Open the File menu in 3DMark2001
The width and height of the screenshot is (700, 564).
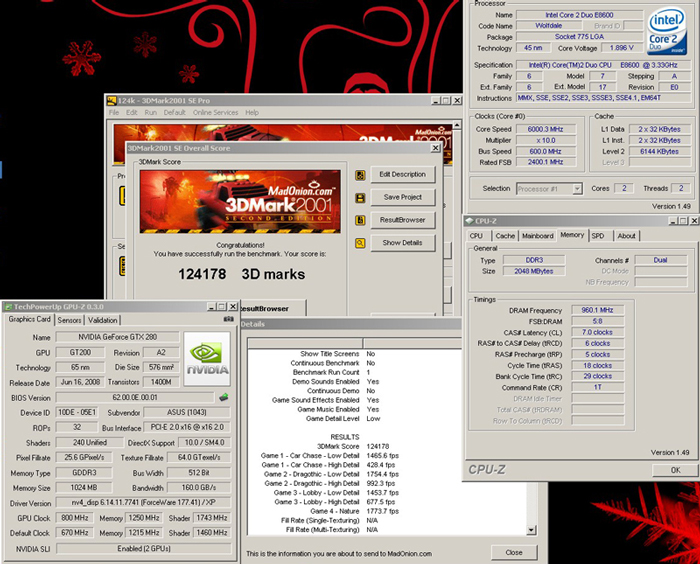click(x=114, y=113)
